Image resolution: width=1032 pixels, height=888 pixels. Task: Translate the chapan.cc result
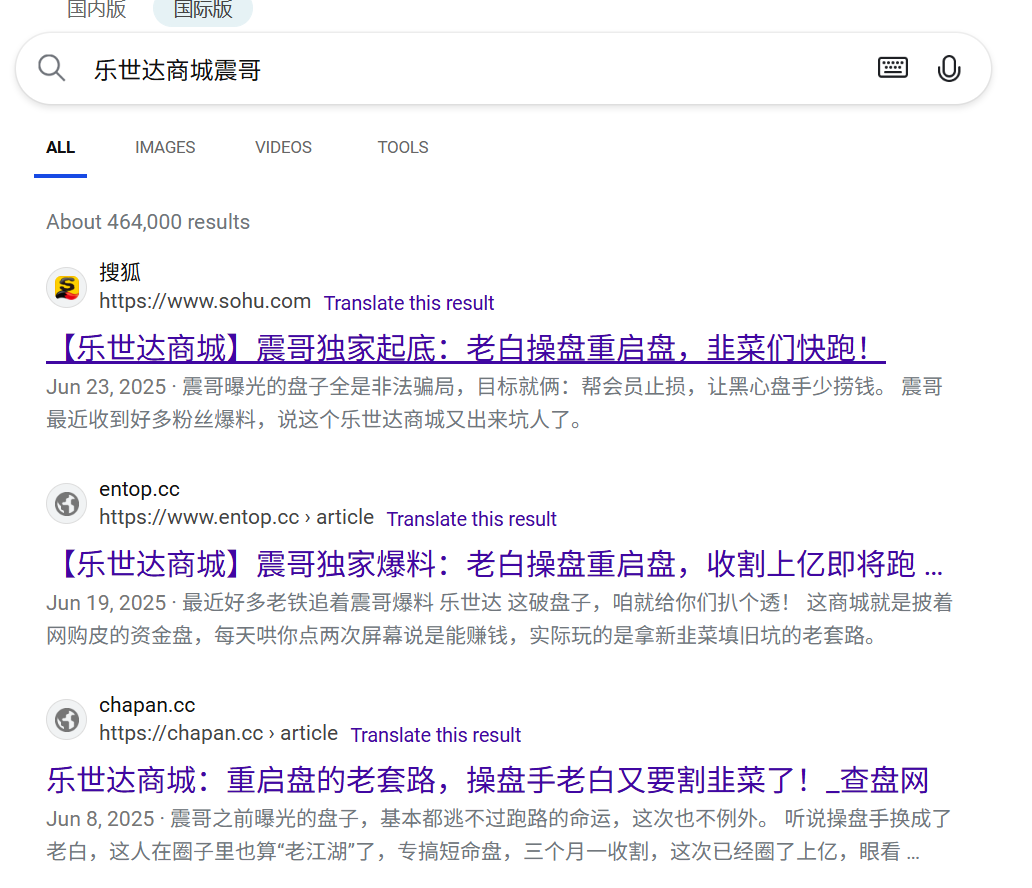tap(435, 735)
